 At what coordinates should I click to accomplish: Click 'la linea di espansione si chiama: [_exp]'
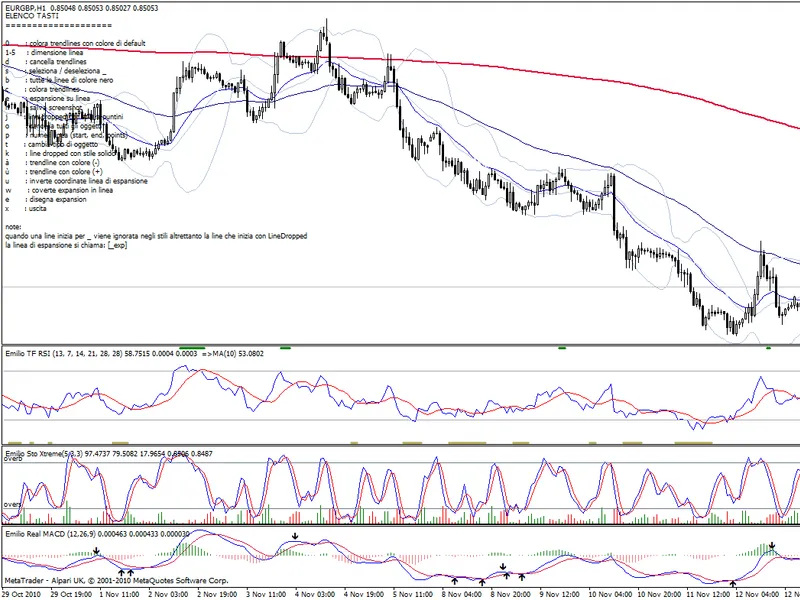tap(66, 245)
